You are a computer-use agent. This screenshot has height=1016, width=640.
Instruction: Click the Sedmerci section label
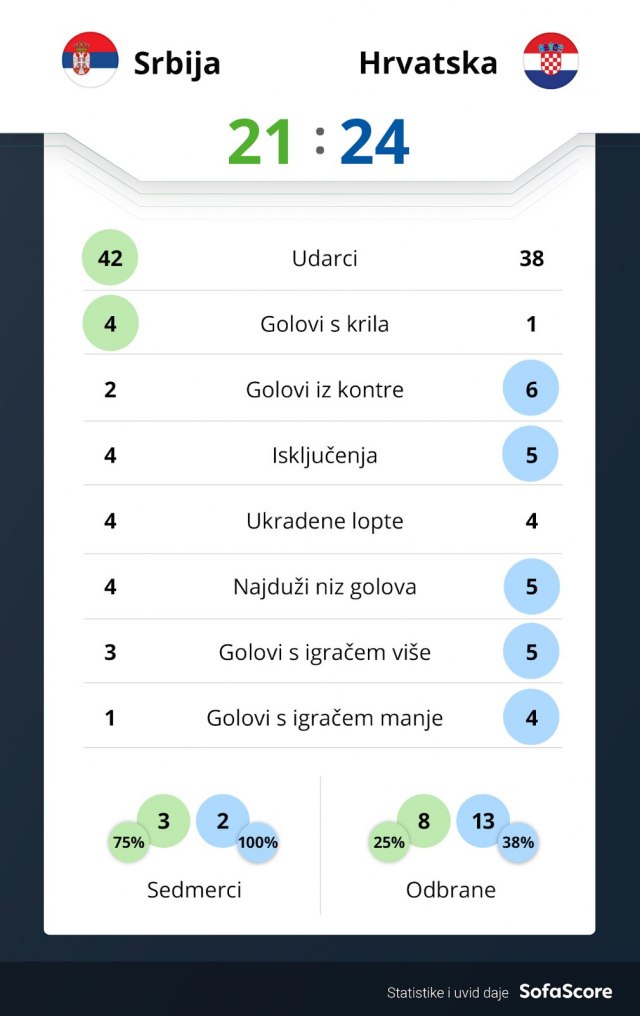[x=194, y=890]
